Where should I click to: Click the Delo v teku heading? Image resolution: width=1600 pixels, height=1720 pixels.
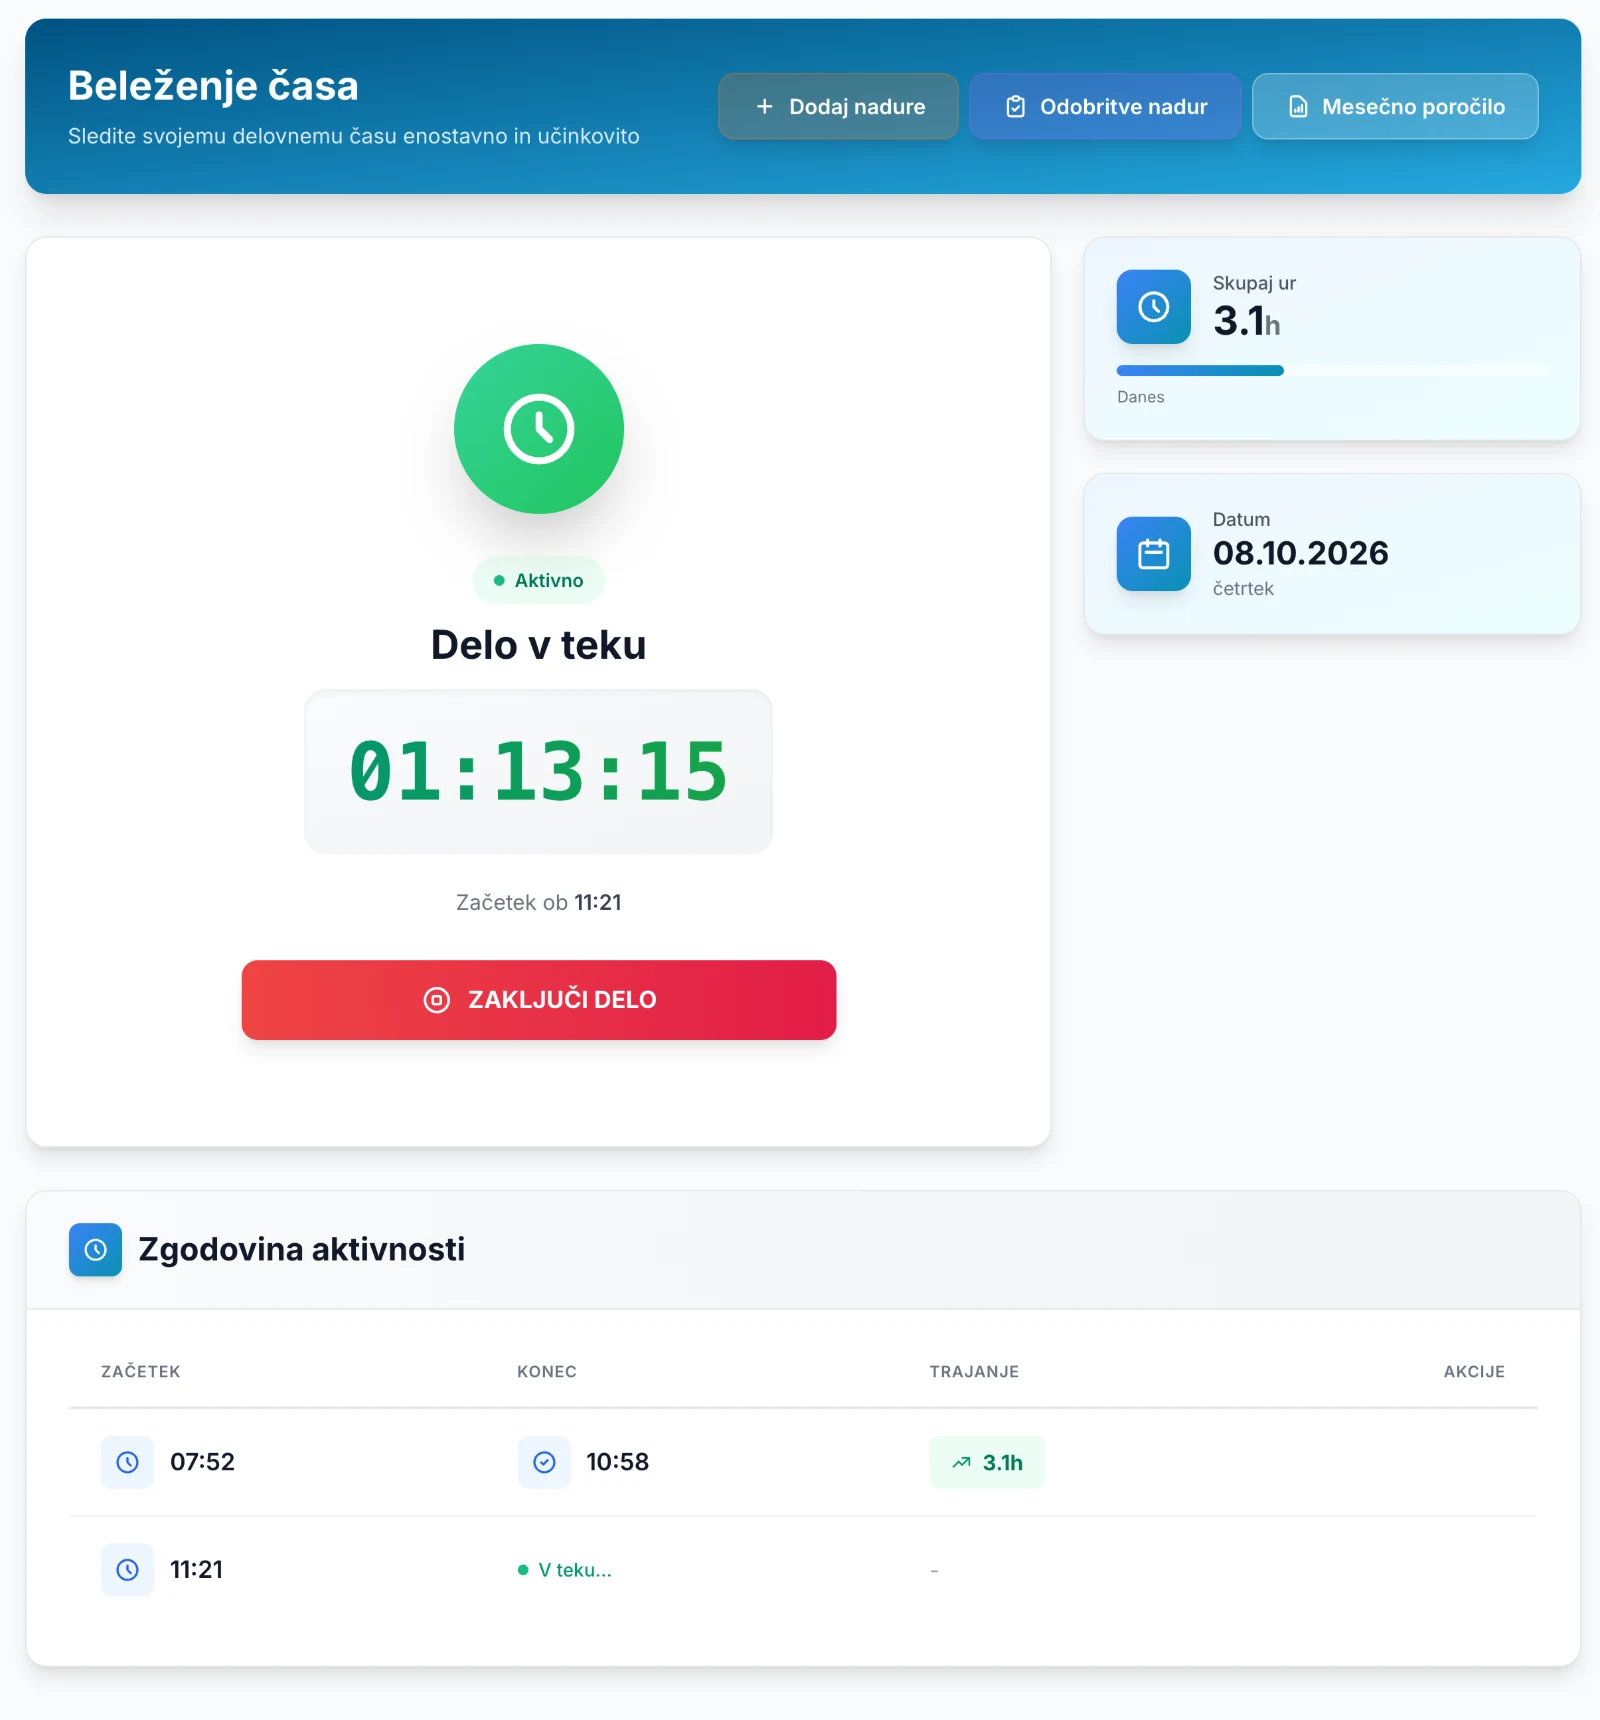click(x=539, y=645)
